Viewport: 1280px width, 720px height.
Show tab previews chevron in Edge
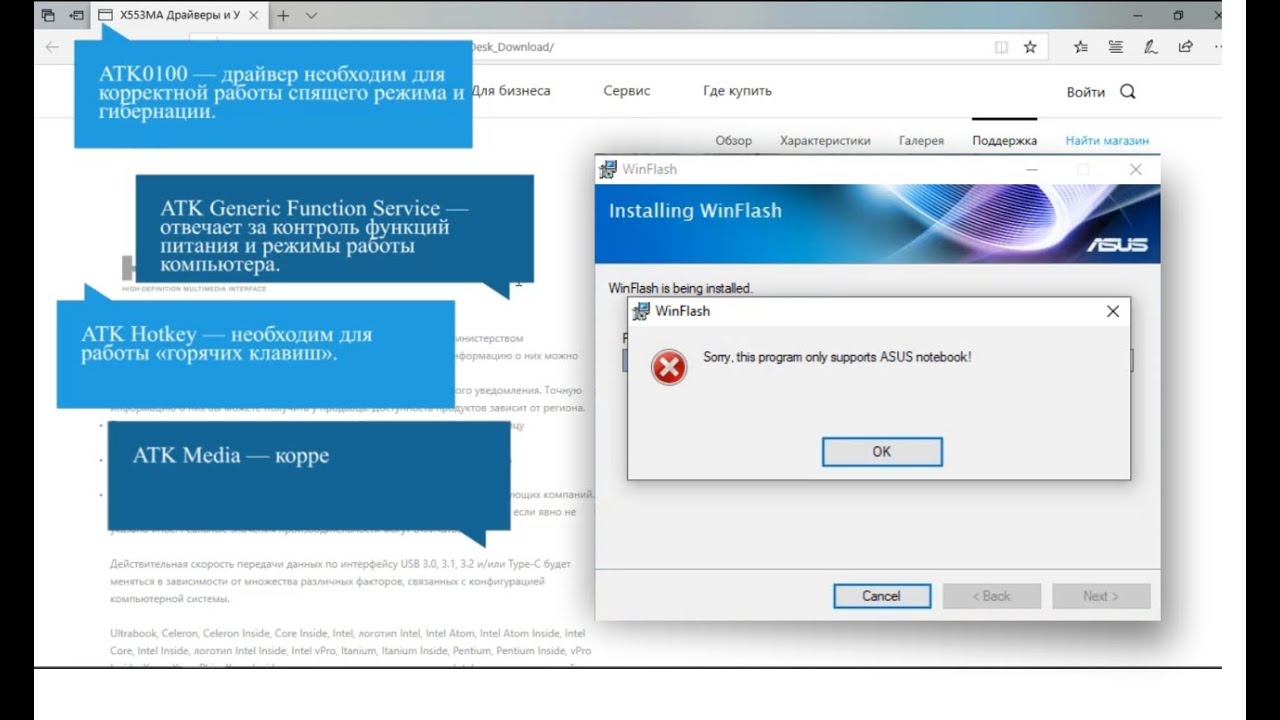(311, 16)
